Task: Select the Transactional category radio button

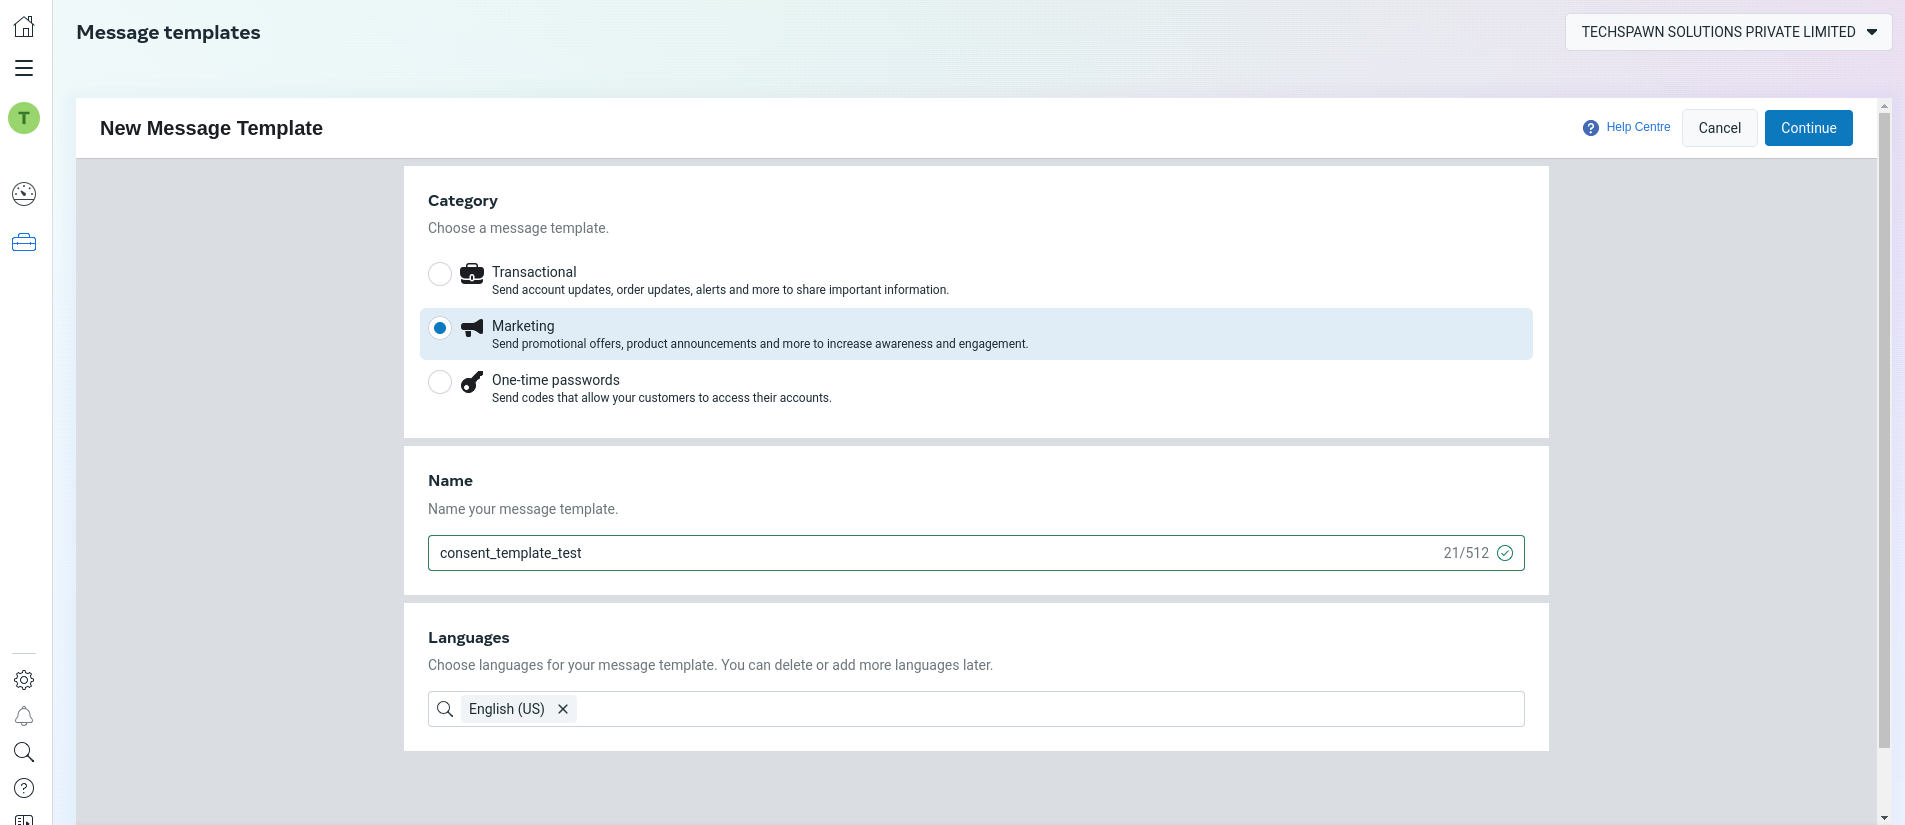Action: coord(440,274)
